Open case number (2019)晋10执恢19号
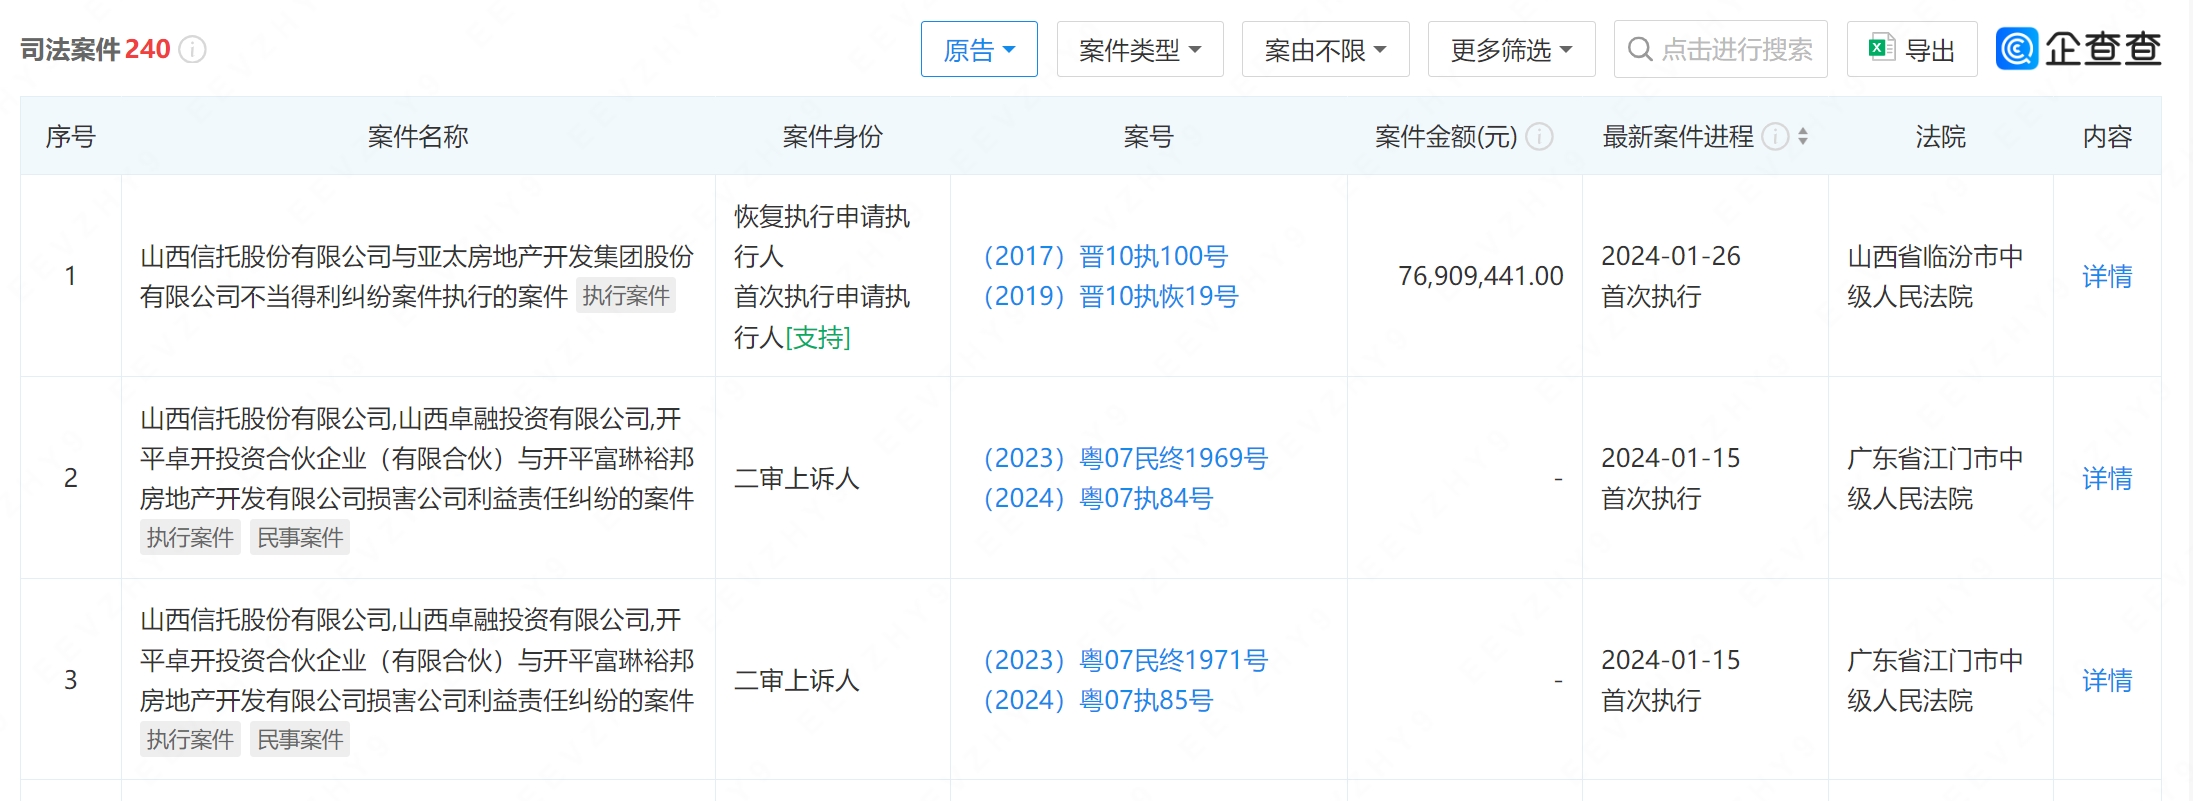 [x=1110, y=296]
